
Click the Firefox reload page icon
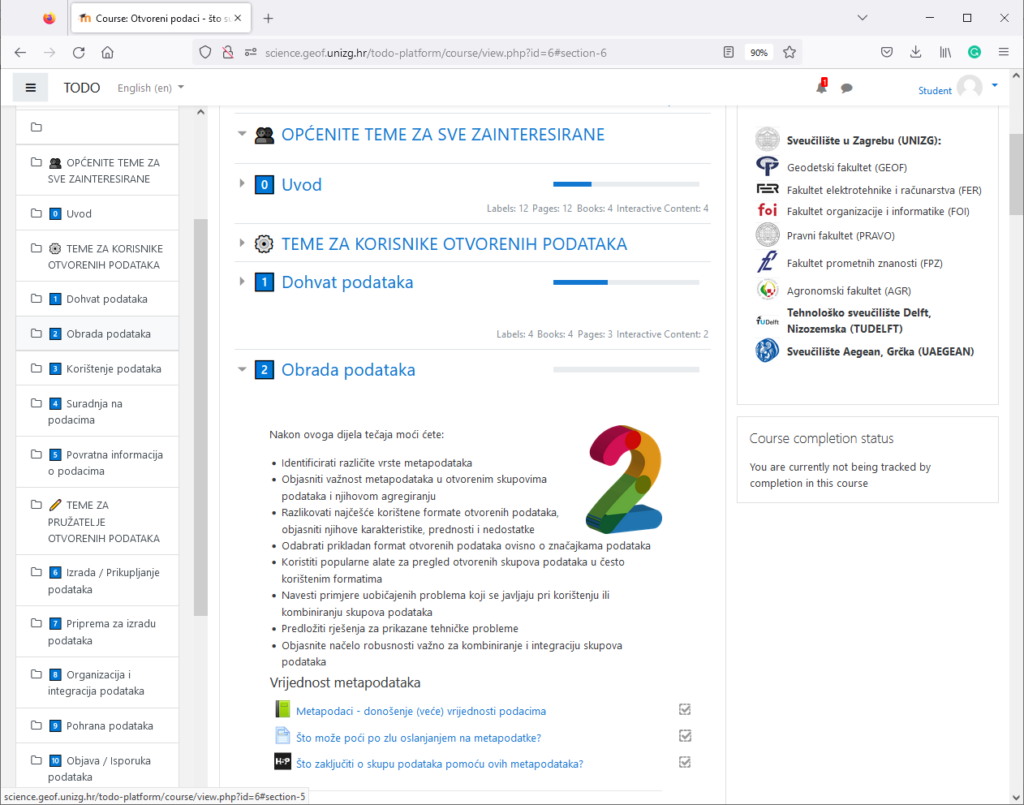coord(78,52)
